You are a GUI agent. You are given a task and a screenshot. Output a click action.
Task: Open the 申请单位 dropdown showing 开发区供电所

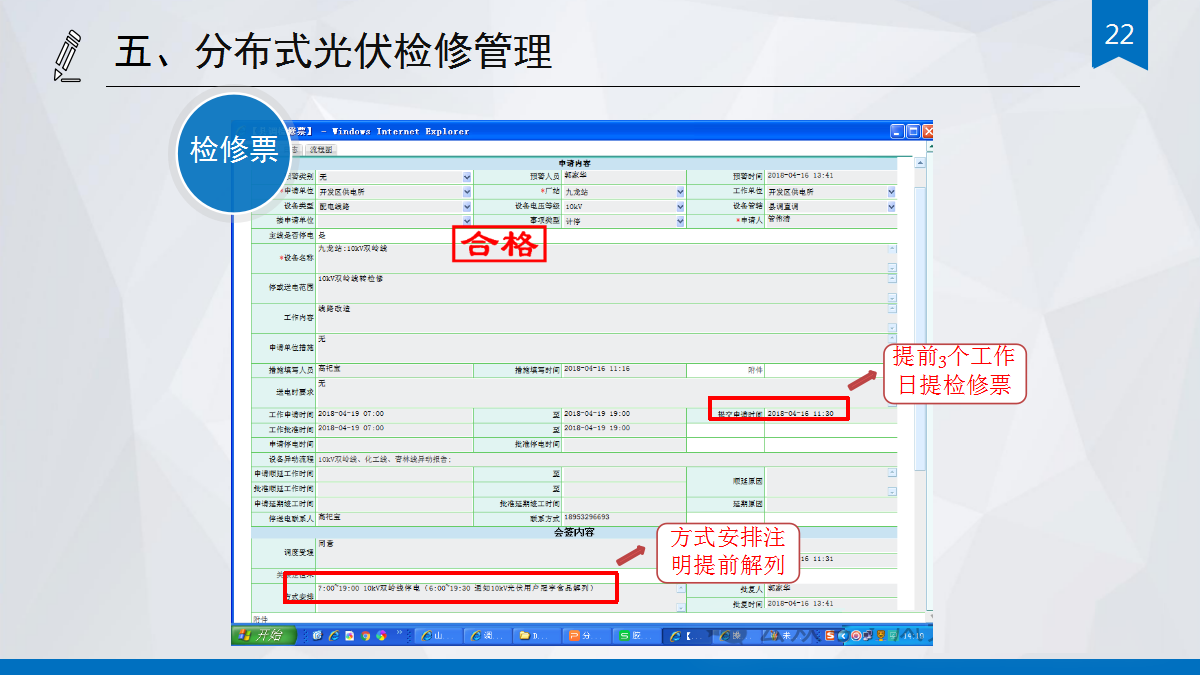coord(467,191)
